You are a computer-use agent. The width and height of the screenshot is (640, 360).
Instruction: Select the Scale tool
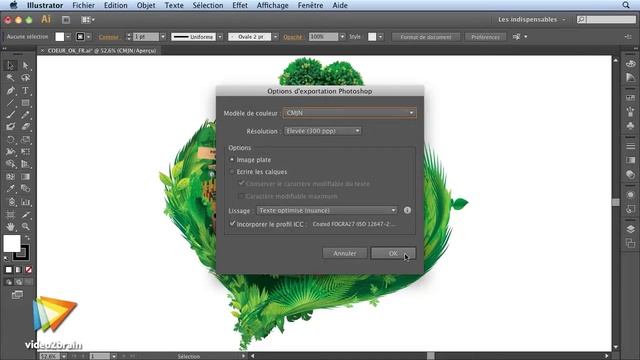point(25,140)
